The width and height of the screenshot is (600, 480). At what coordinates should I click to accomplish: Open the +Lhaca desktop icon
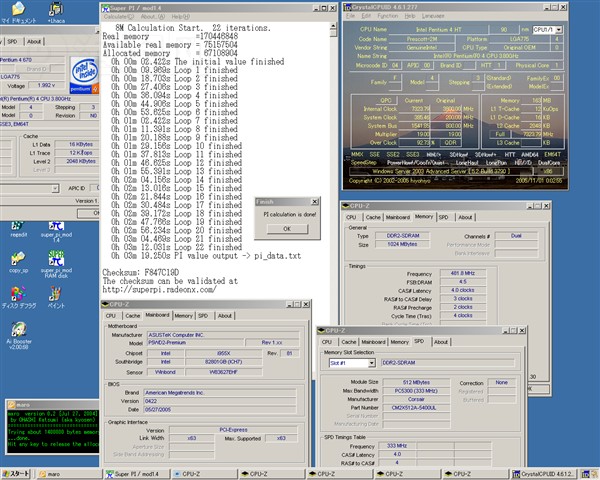point(56,12)
